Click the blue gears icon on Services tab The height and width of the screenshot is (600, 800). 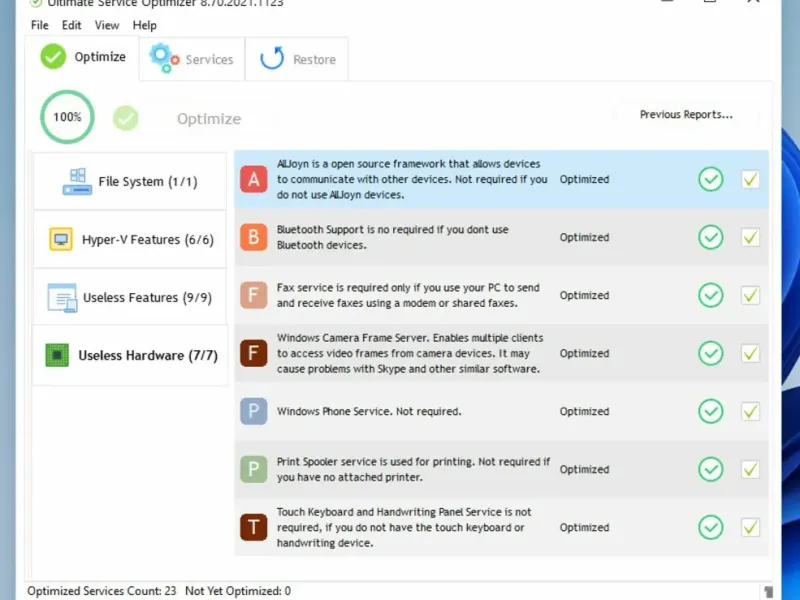coord(164,58)
